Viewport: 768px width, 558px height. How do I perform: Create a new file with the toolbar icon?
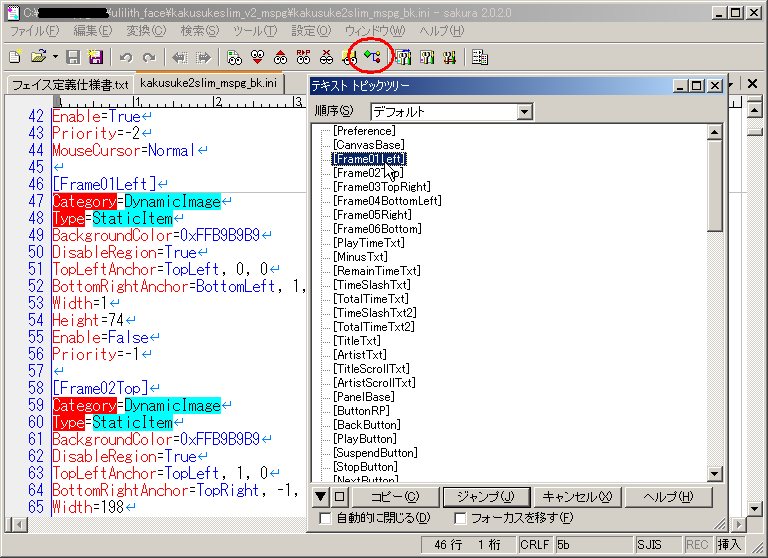pos(15,57)
